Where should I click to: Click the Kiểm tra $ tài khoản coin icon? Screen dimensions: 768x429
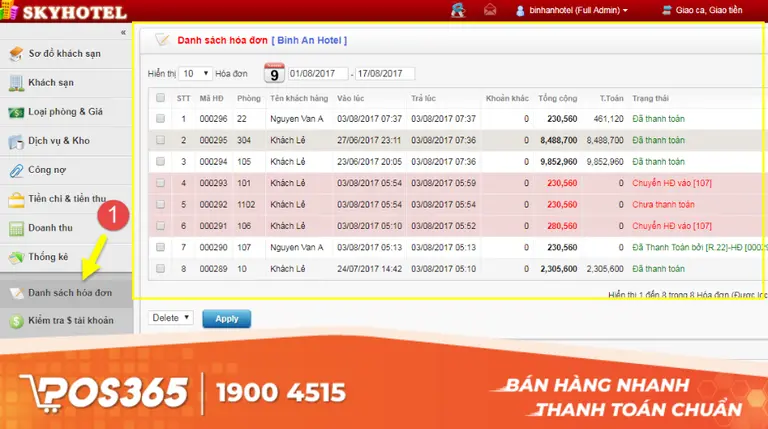click(16, 321)
